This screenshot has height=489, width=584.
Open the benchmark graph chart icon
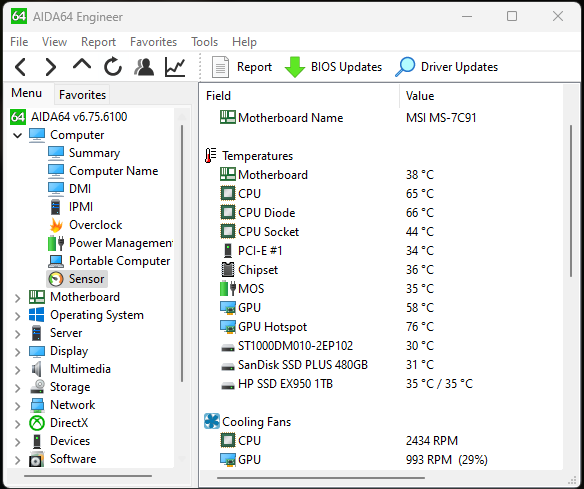pos(175,67)
